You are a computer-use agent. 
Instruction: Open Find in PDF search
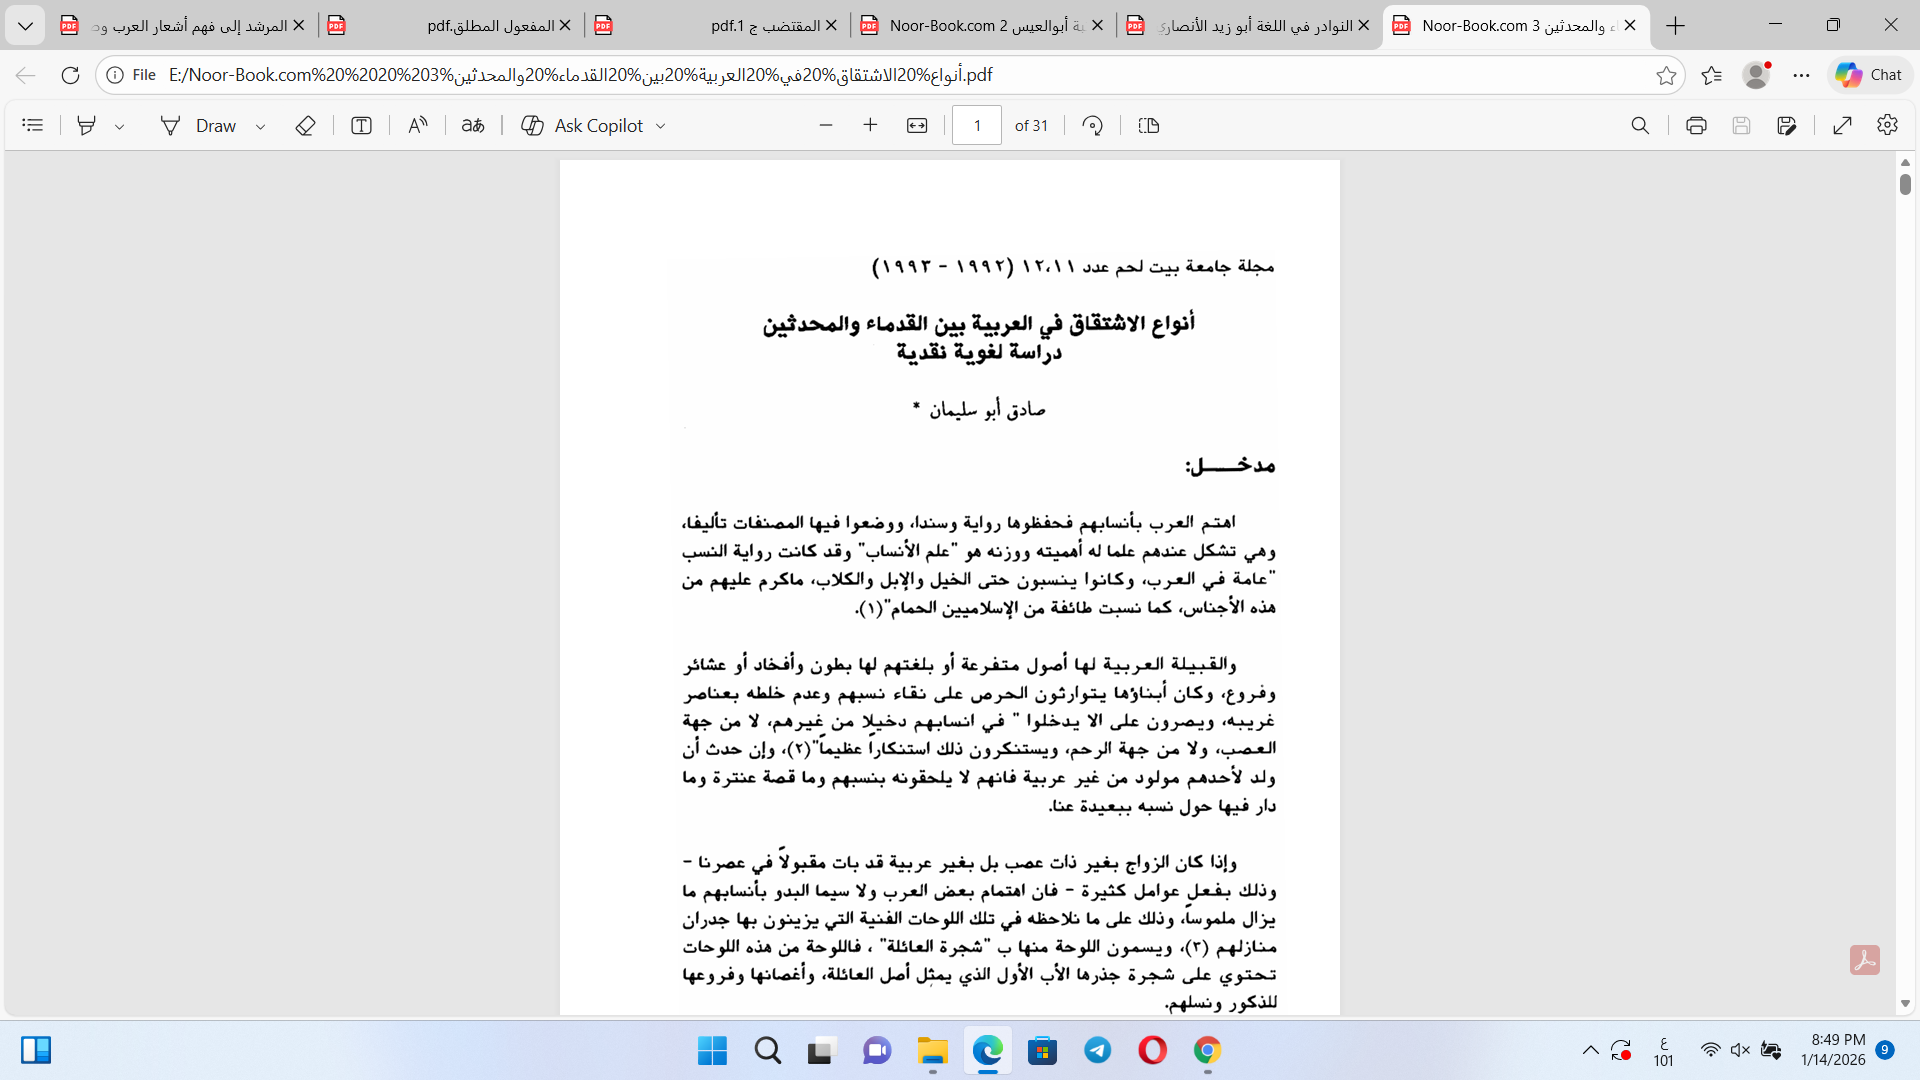click(x=1640, y=126)
